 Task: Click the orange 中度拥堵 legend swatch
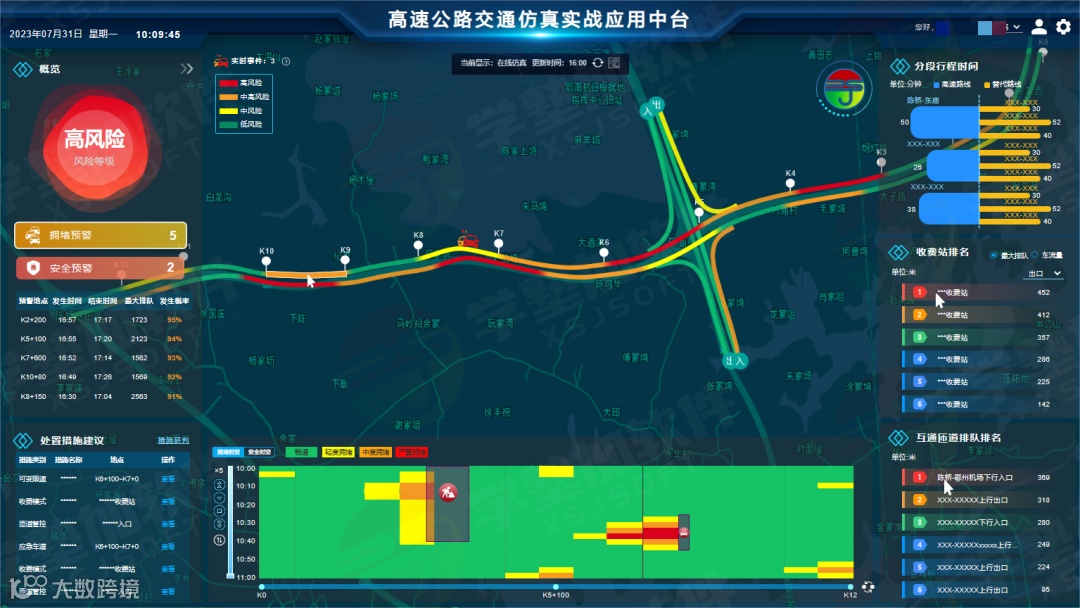point(375,452)
